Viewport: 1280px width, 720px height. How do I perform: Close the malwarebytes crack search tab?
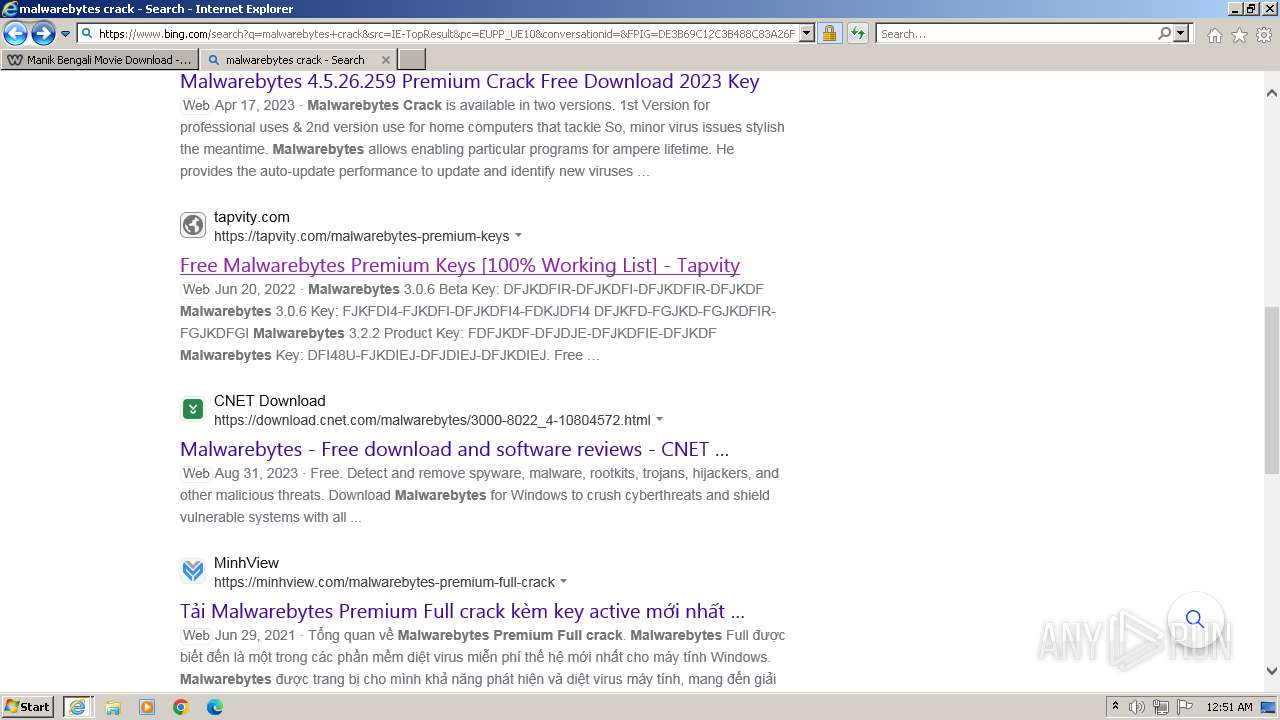coord(386,60)
